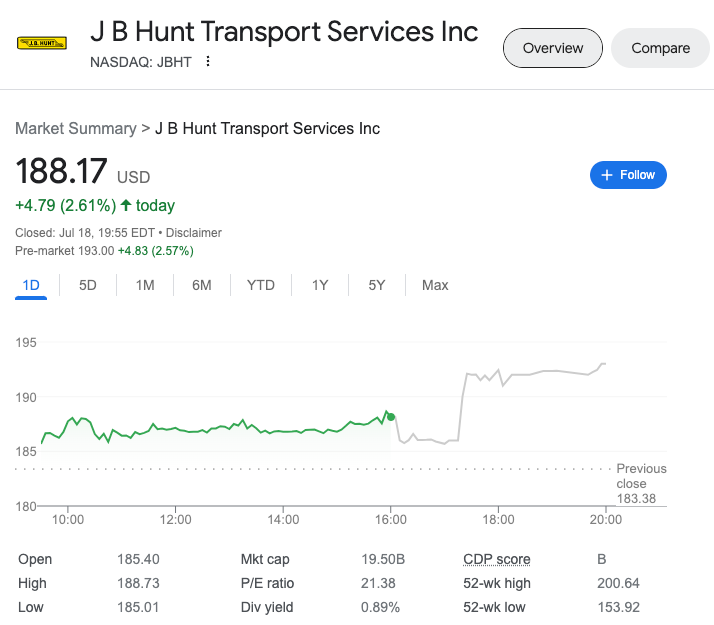Click the plus icon on the Follow button
The image size is (714, 625).
tap(607, 175)
